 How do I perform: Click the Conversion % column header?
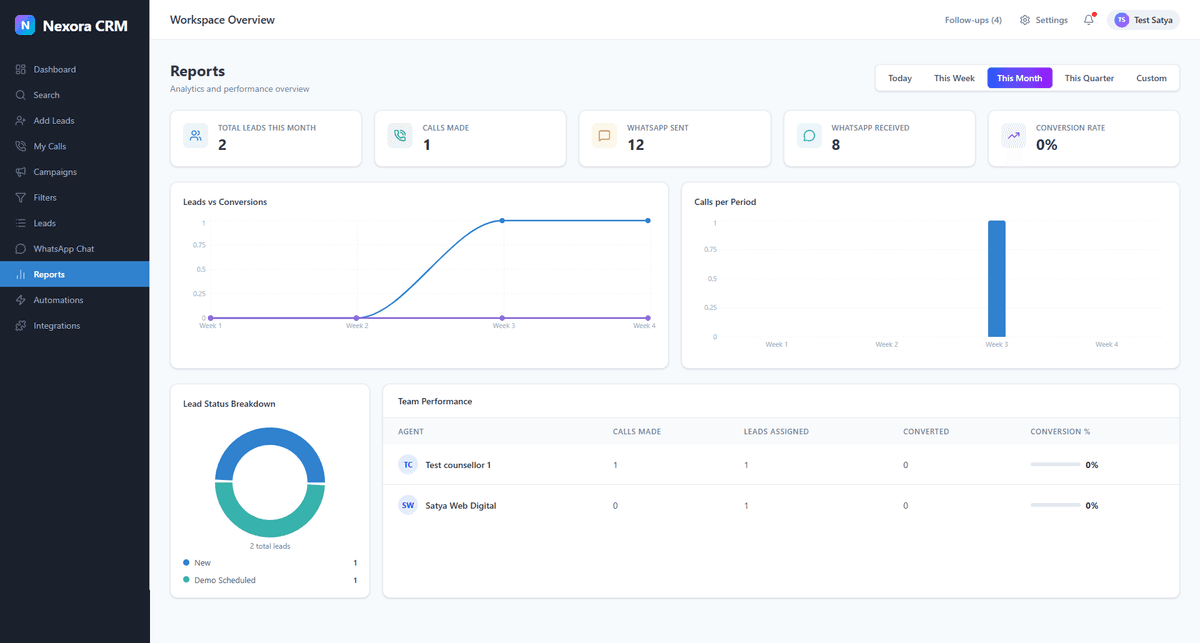(1060, 432)
